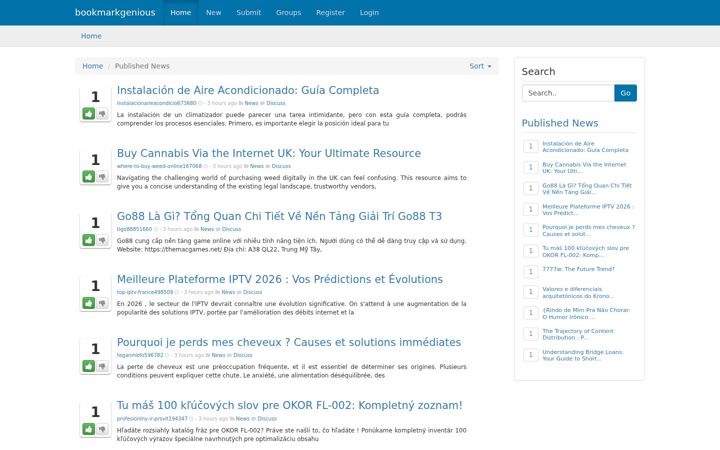Open the Sort dropdown
Viewport: 720px width, 450px height.
480,66
